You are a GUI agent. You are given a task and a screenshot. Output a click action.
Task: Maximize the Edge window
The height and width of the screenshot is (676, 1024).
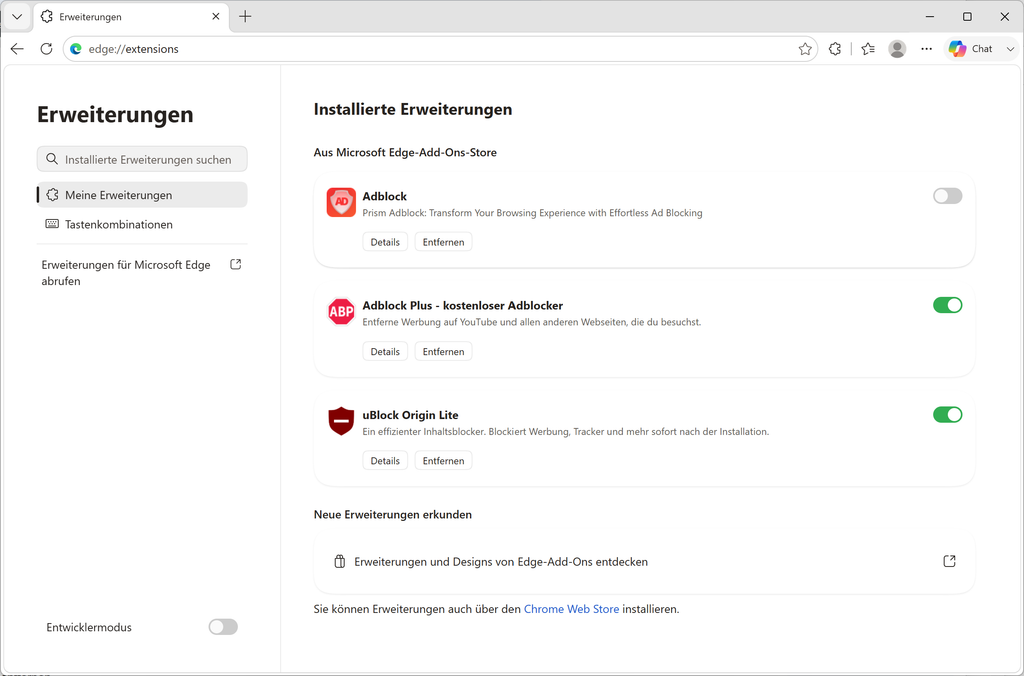pyautogui.click(x=967, y=17)
